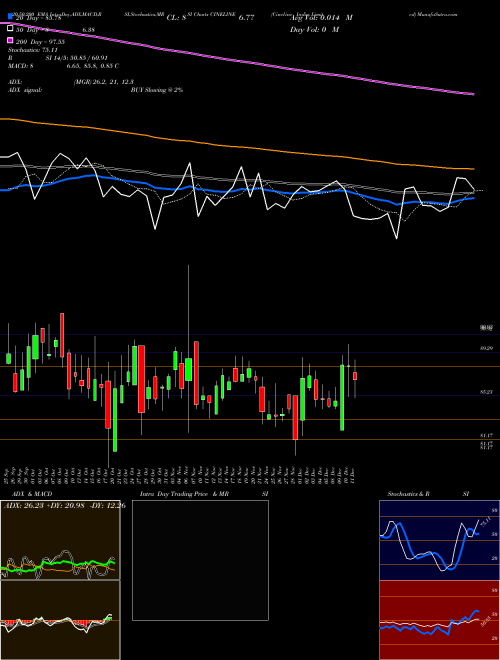Viewport: 500px width, 660px height.
Task: Open the blue Stochastics chart panel
Action: (439, 540)
